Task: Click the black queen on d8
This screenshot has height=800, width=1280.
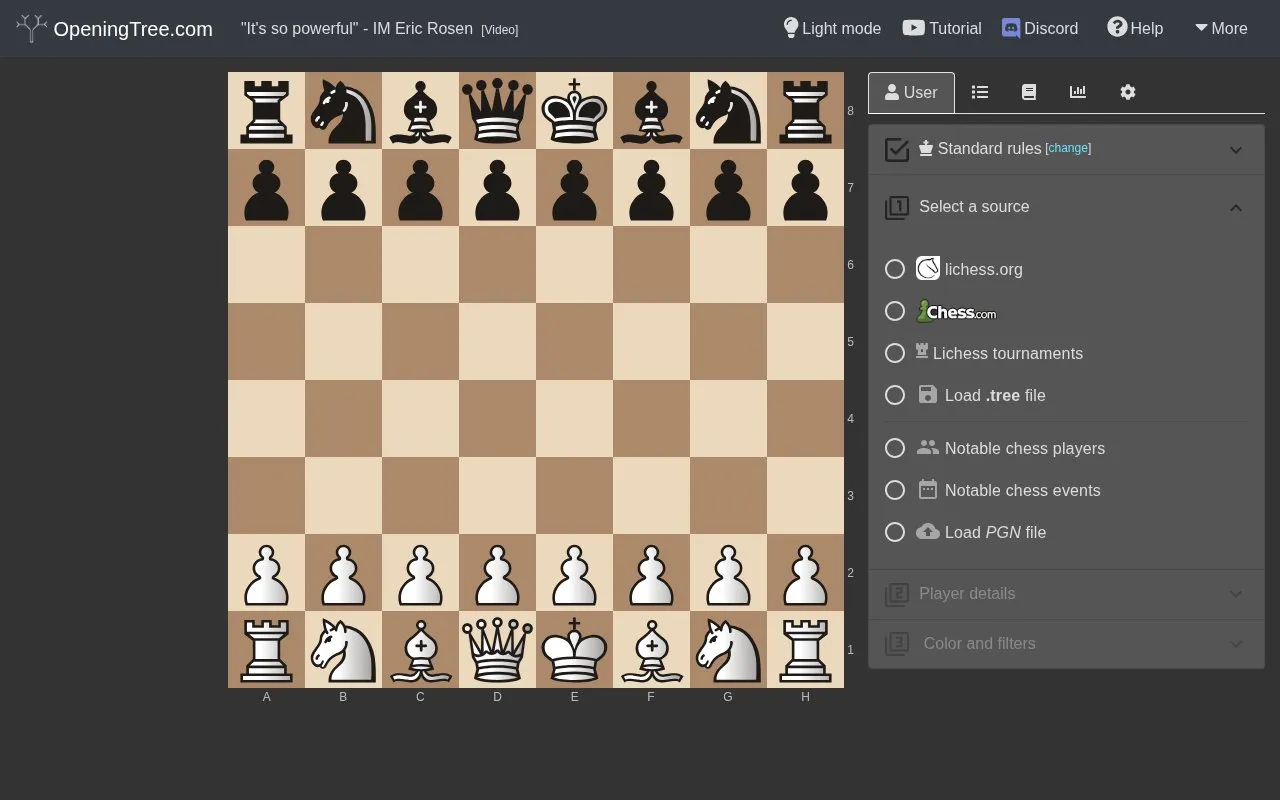Action: coord(497,110)
